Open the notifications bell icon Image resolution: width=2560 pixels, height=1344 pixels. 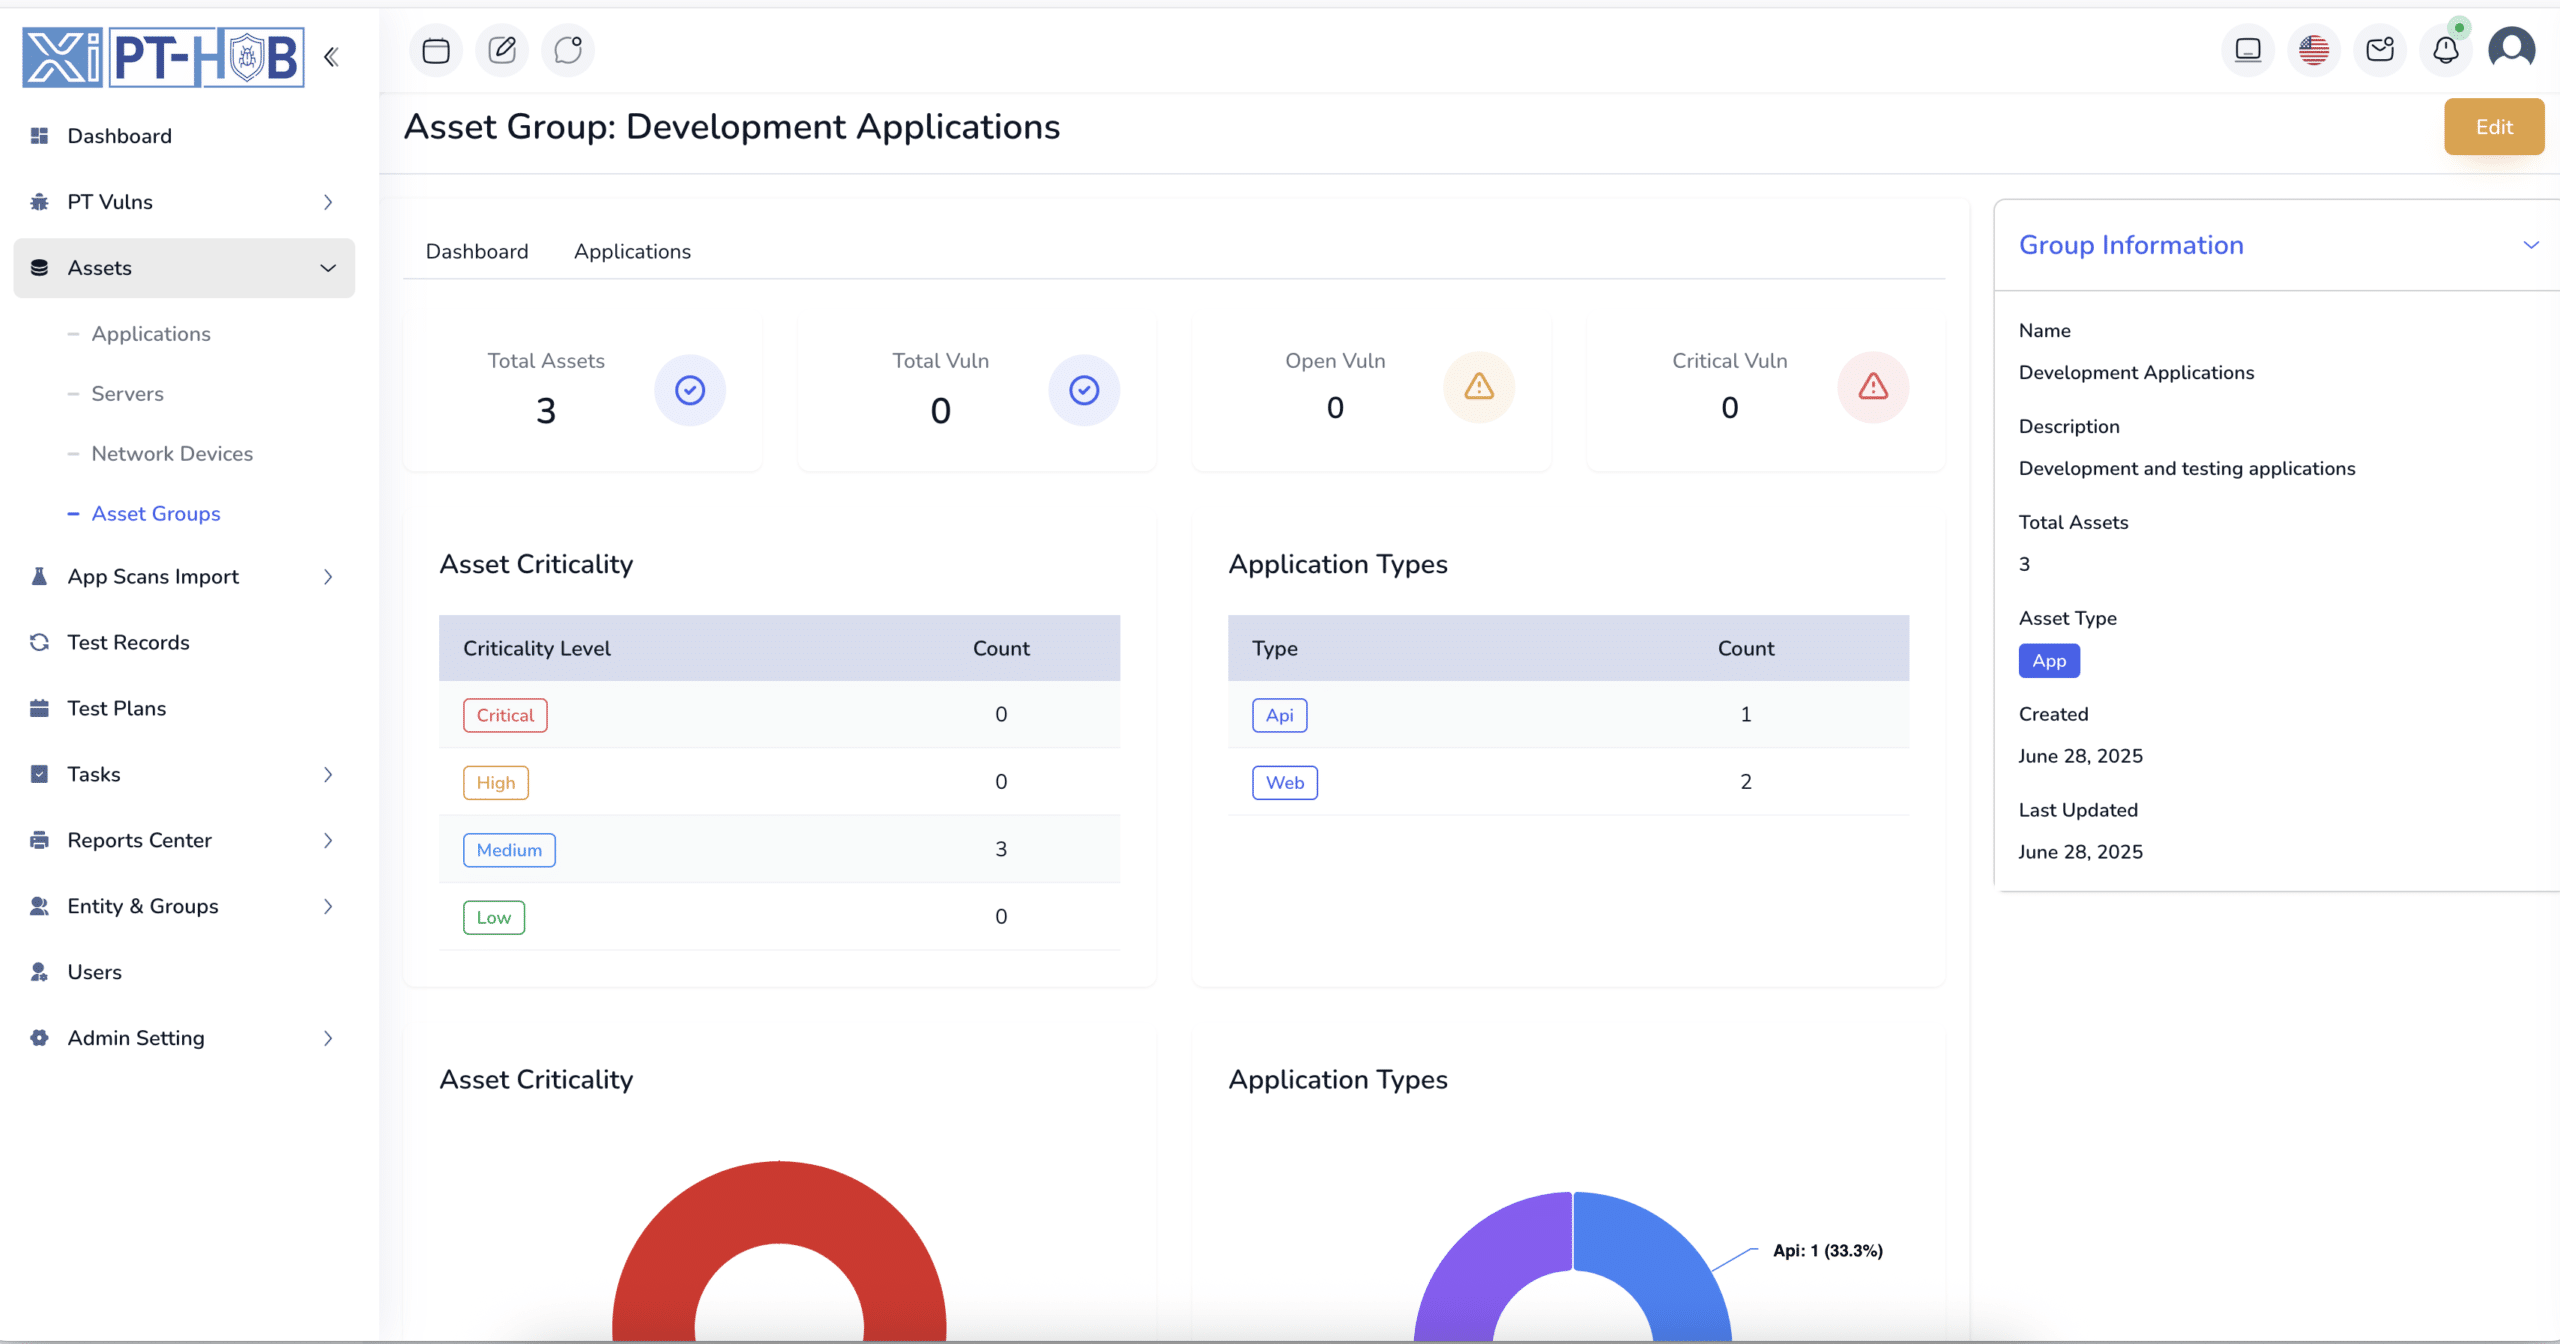pos(2446,50)
